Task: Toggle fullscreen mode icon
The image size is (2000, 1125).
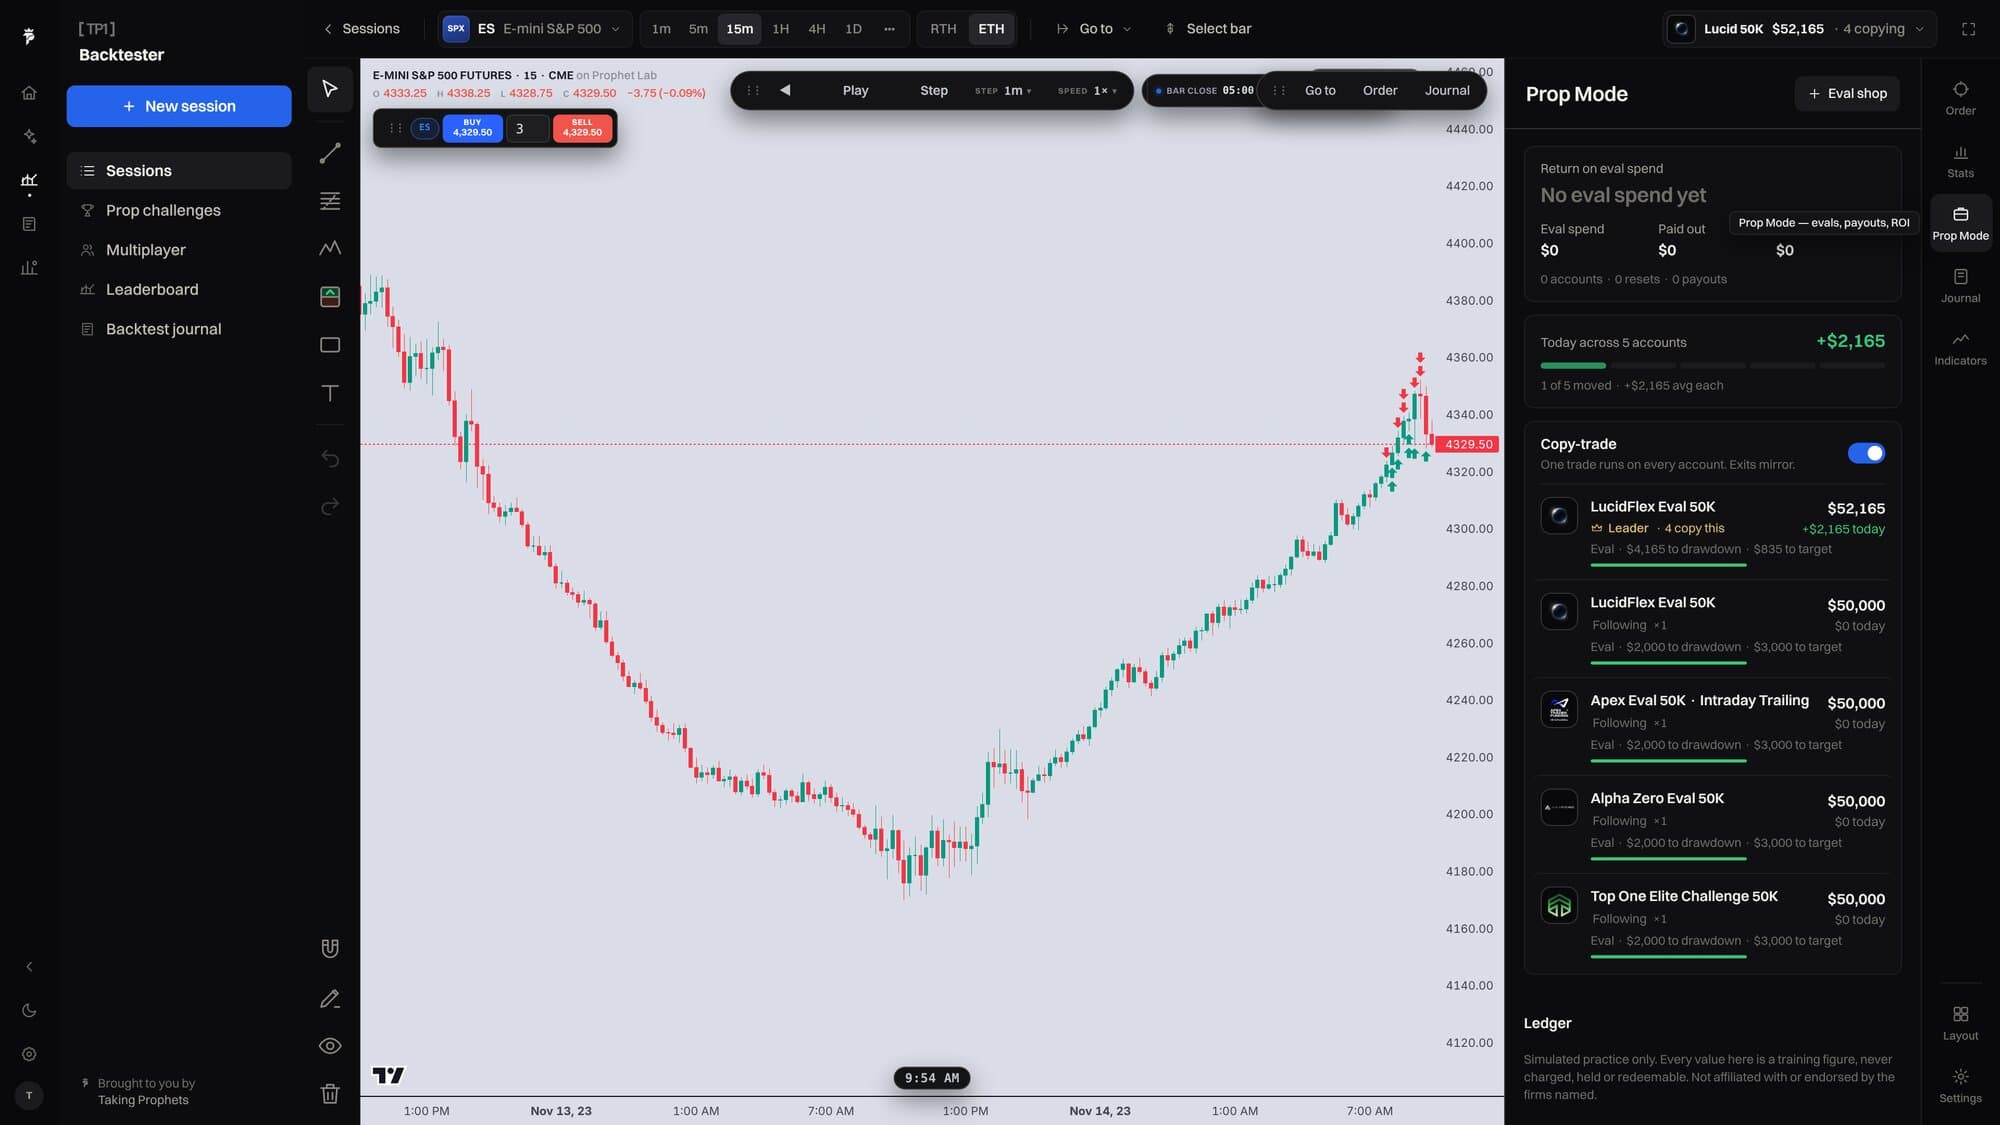Action: [1968, 29]
